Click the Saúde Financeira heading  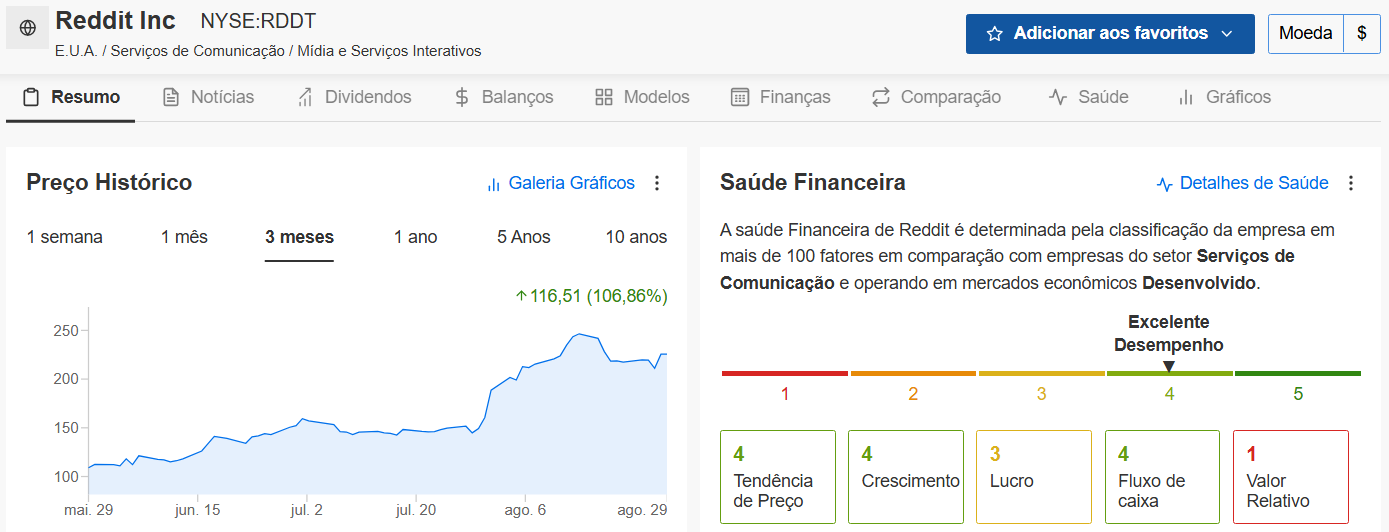coord(813,182)
